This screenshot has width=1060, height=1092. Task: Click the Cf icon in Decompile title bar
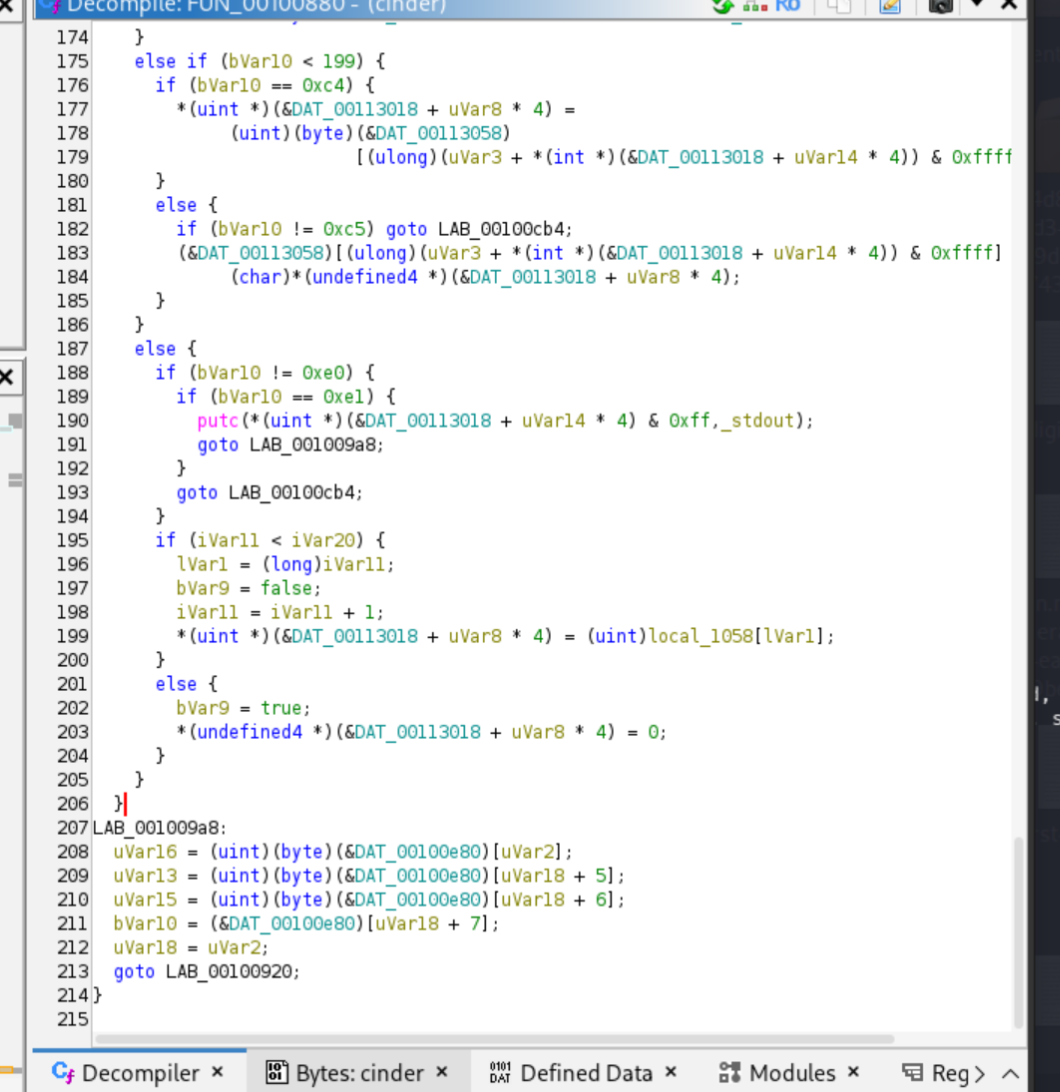pos(49,6)
